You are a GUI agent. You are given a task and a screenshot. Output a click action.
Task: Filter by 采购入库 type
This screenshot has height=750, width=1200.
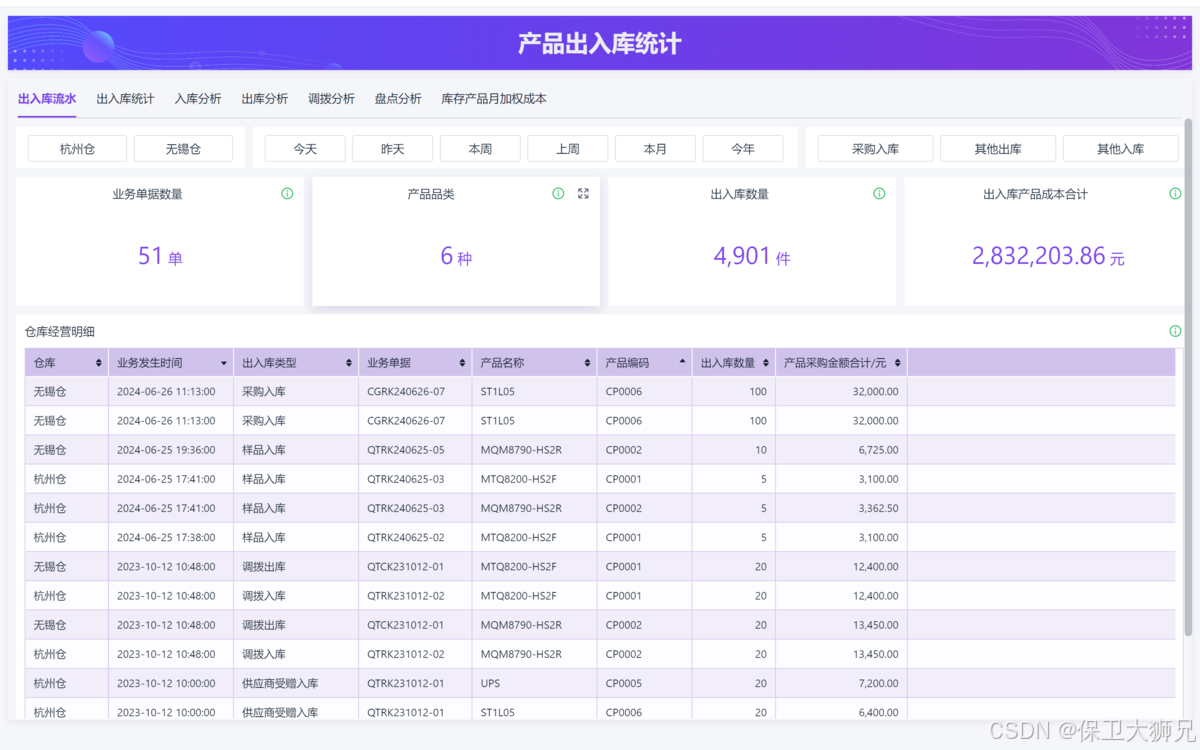click(875, 149)
